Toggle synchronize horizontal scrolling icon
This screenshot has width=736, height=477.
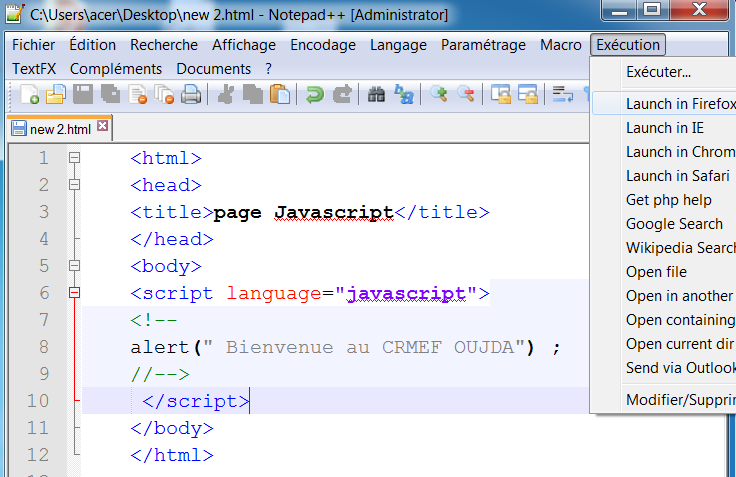coord(528,94)
